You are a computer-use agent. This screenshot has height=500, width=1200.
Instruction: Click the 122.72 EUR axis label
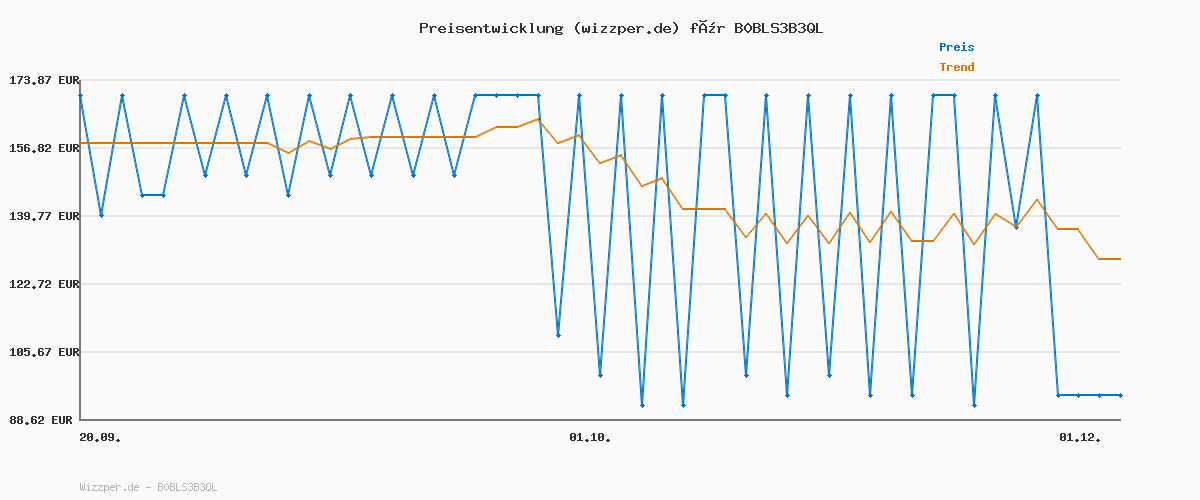(41, 284)
